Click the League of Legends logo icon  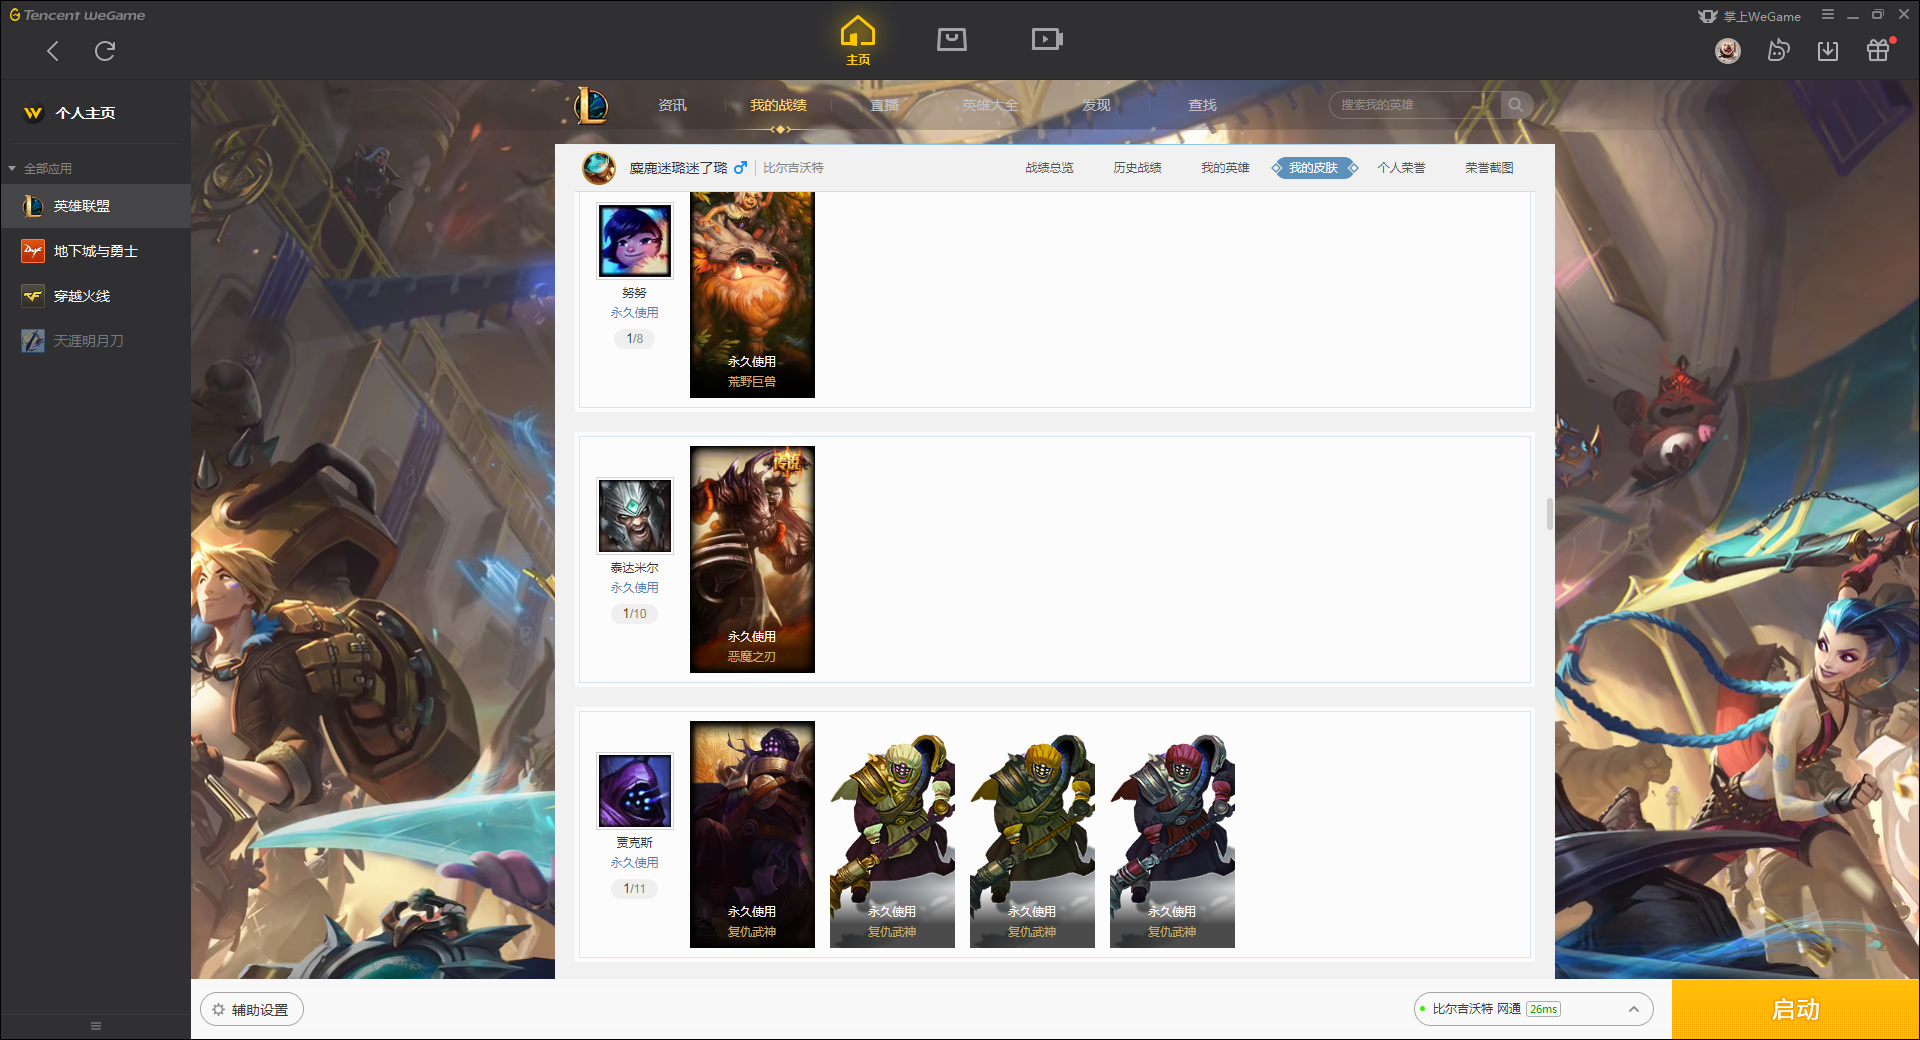[x=591, y=105]
